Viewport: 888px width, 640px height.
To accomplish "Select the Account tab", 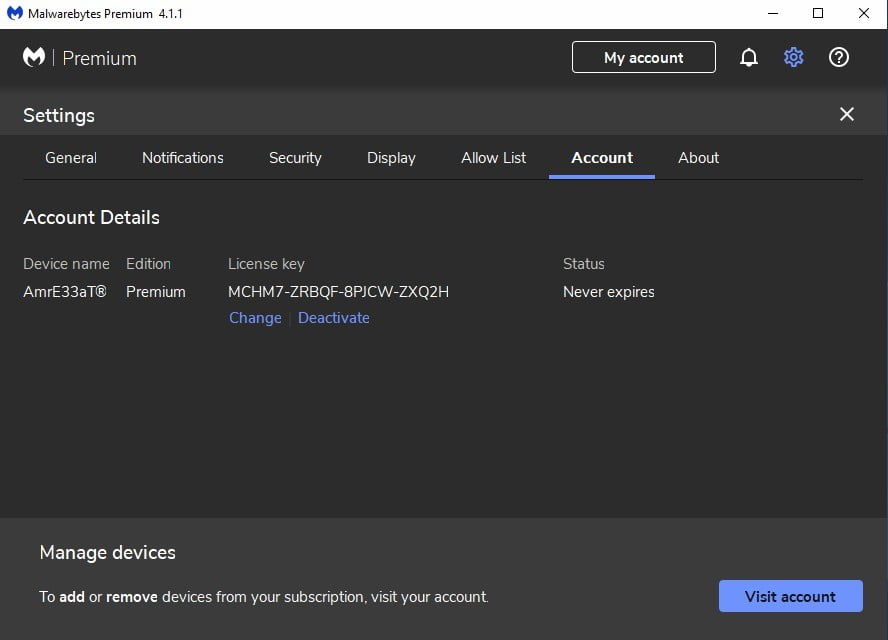I will [602, 158].
